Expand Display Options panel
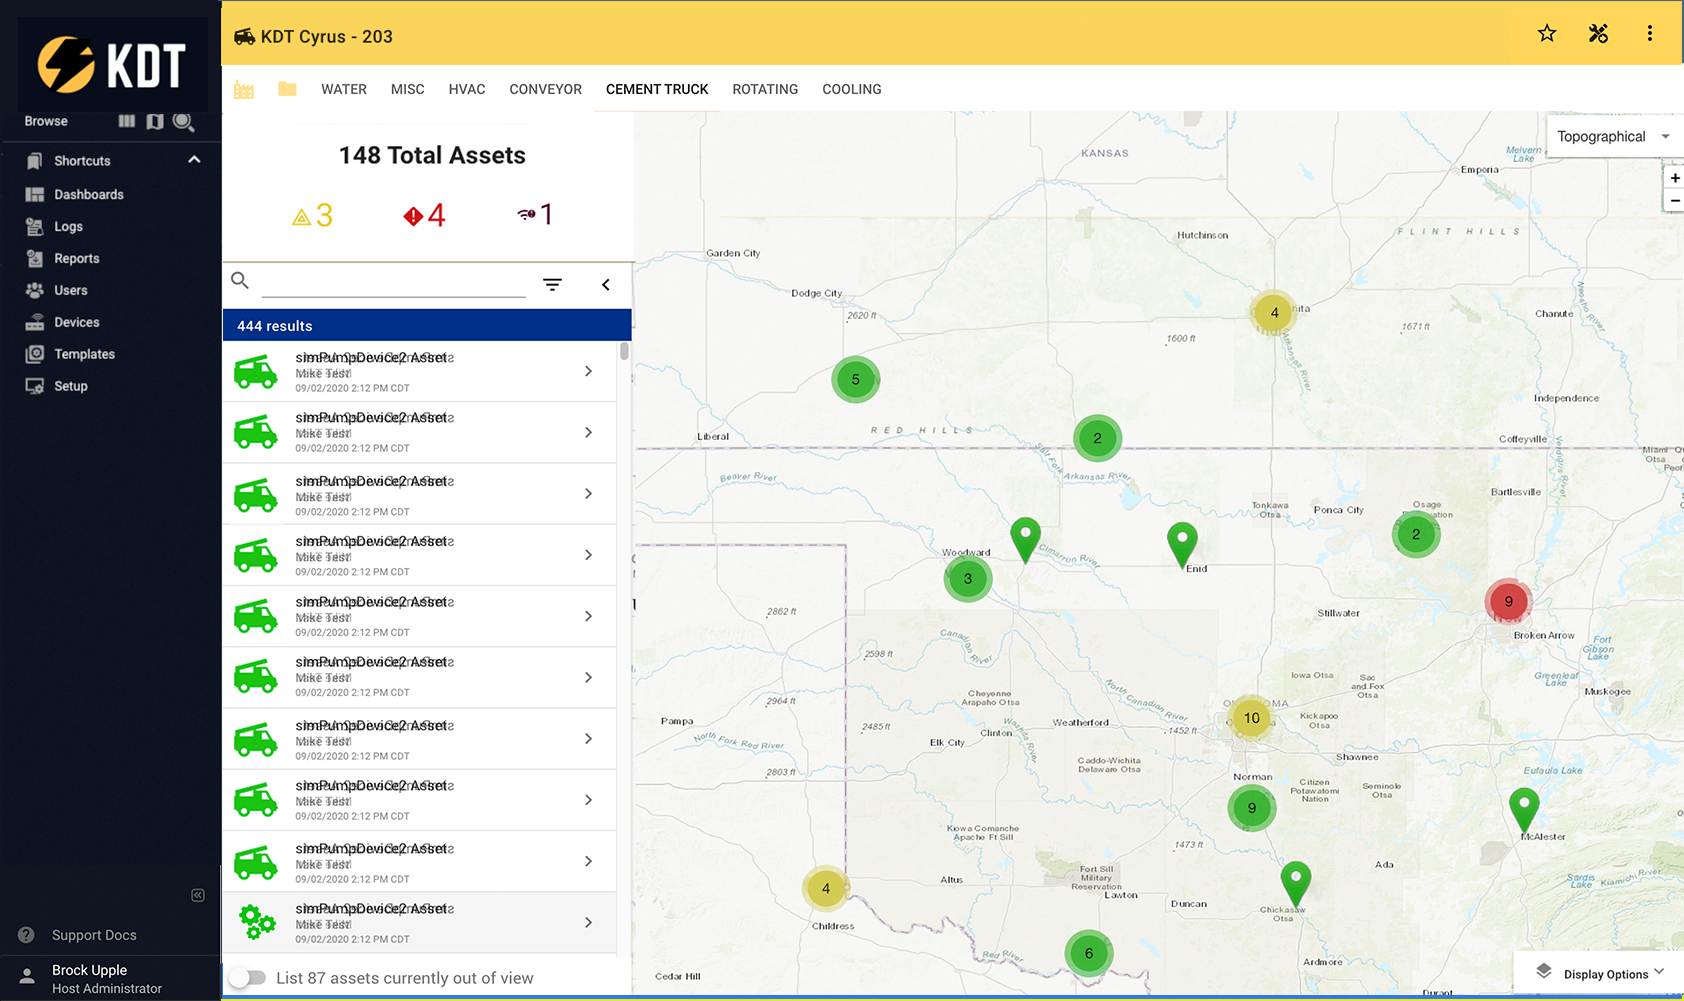 tap(1604, 973)
